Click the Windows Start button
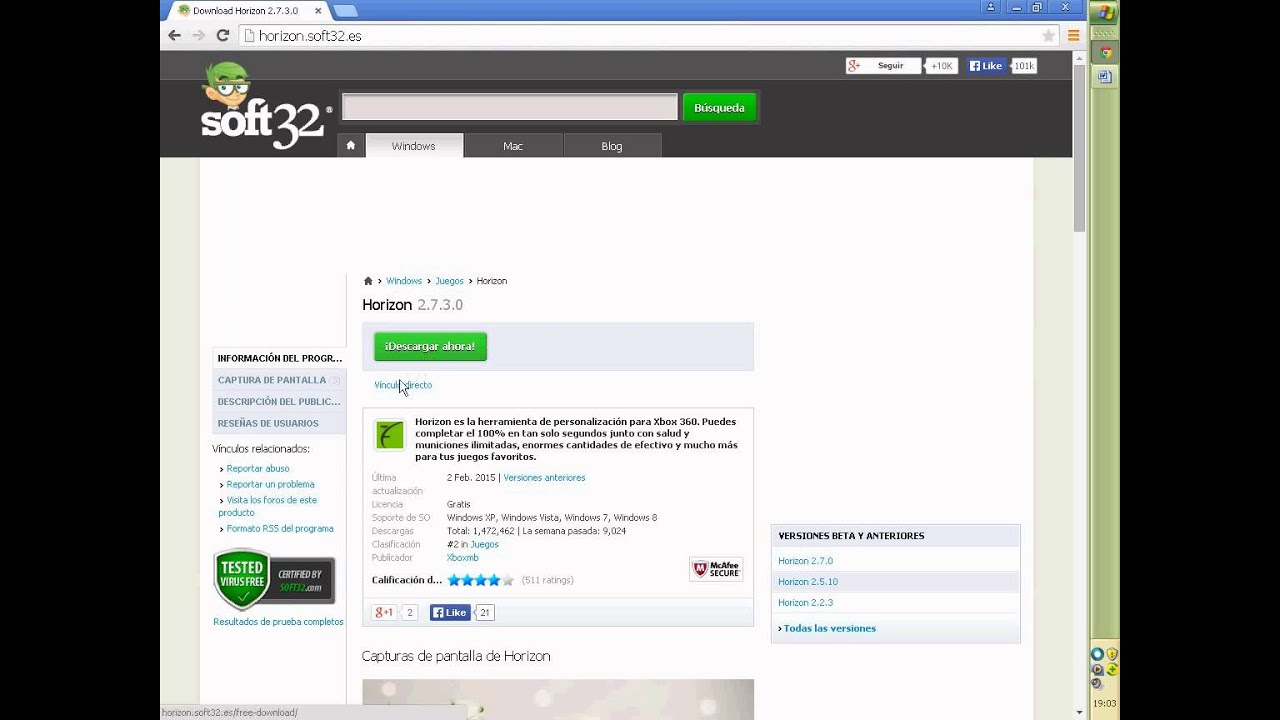This screenshot has width=1280, height=720. pos(1105,13)
